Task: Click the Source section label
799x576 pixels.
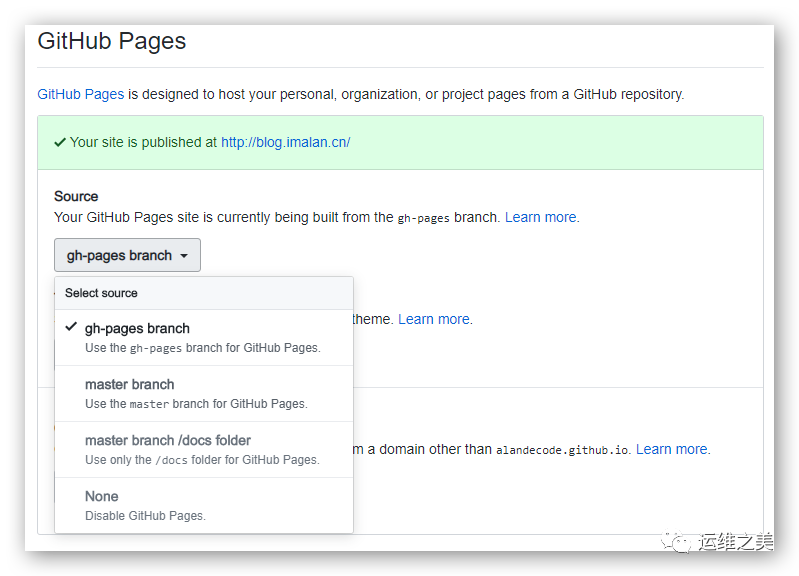Action: click(x=76, y=196)
